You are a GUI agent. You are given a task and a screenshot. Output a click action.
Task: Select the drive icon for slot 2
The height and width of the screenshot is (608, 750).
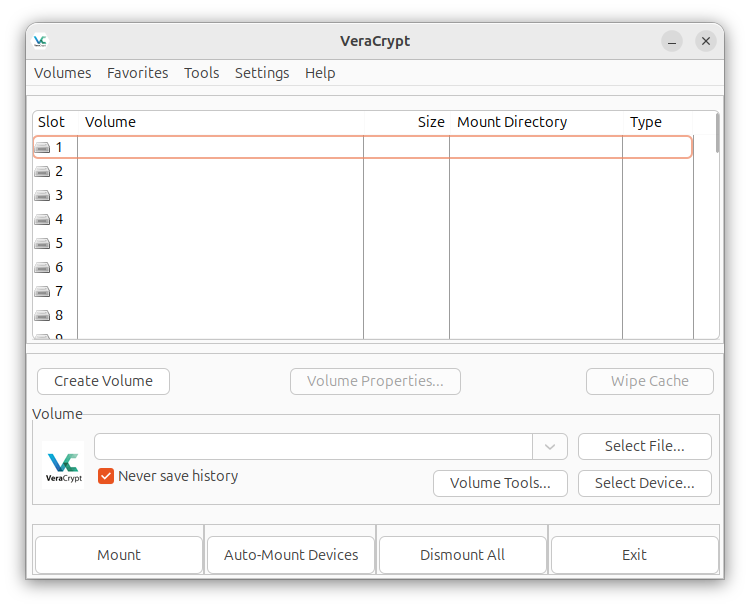coord(42,172)
